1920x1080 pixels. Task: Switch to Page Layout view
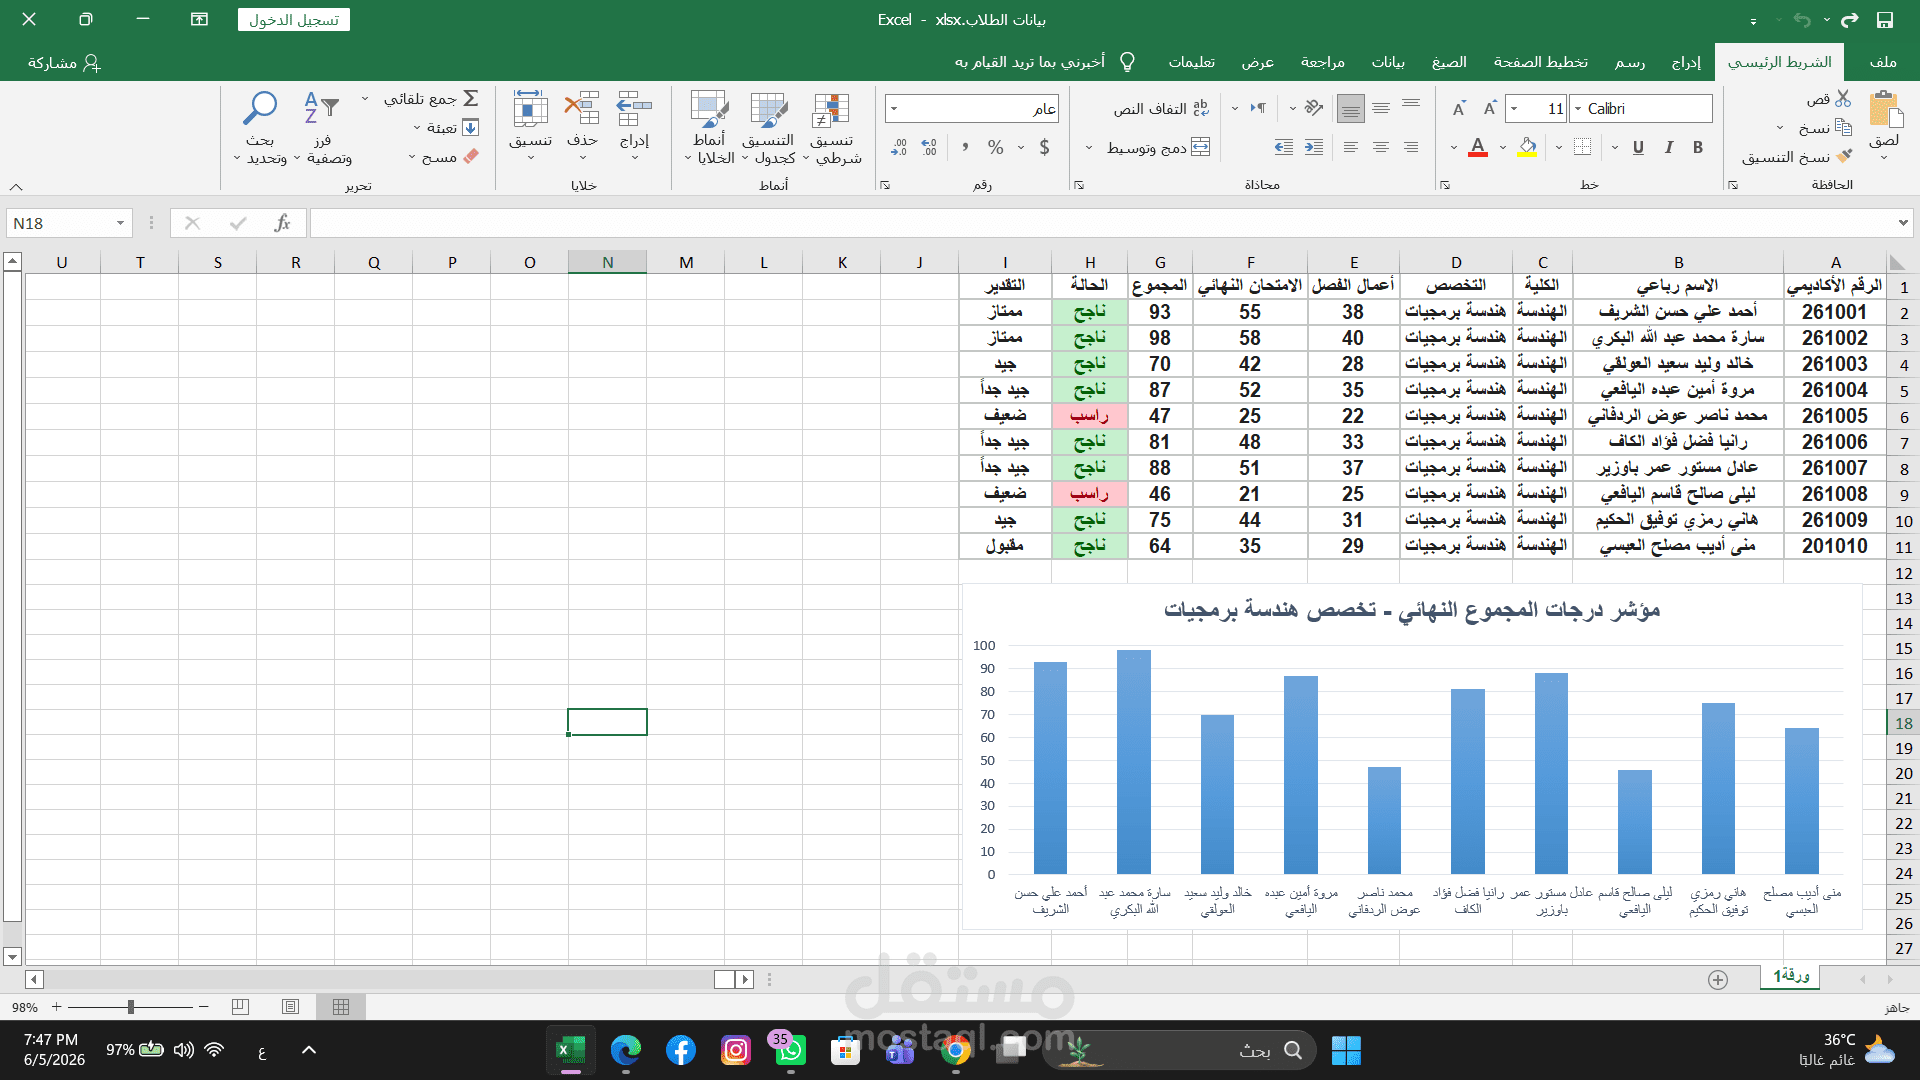[290, 1007]
